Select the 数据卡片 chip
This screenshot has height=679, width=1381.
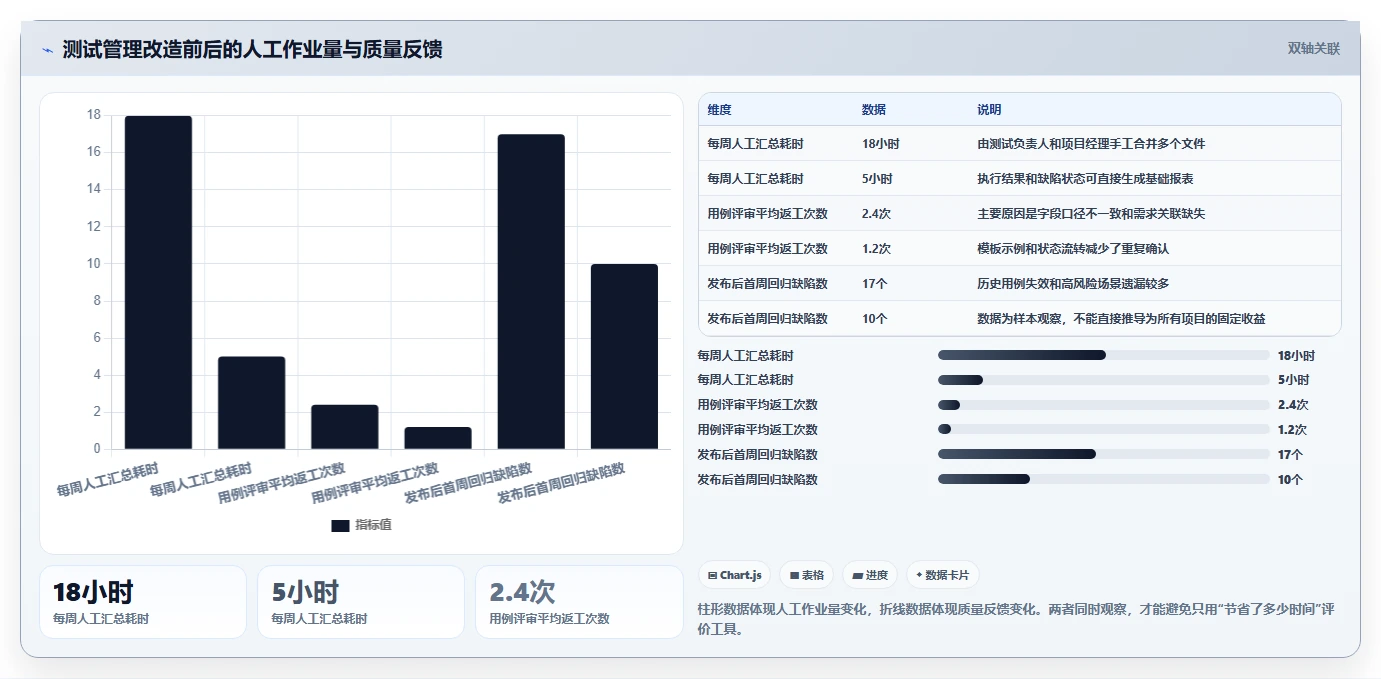coord(942,575)
